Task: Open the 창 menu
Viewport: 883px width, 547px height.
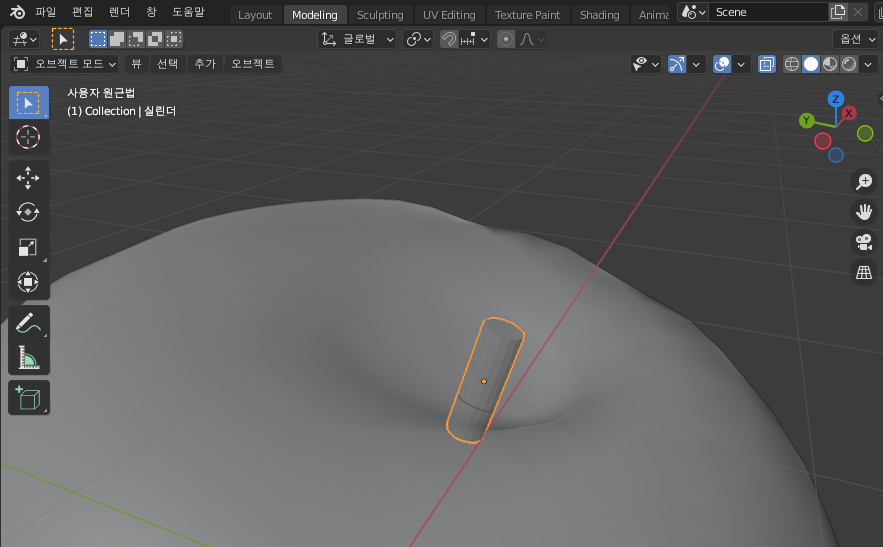Action: coord(151,12)
